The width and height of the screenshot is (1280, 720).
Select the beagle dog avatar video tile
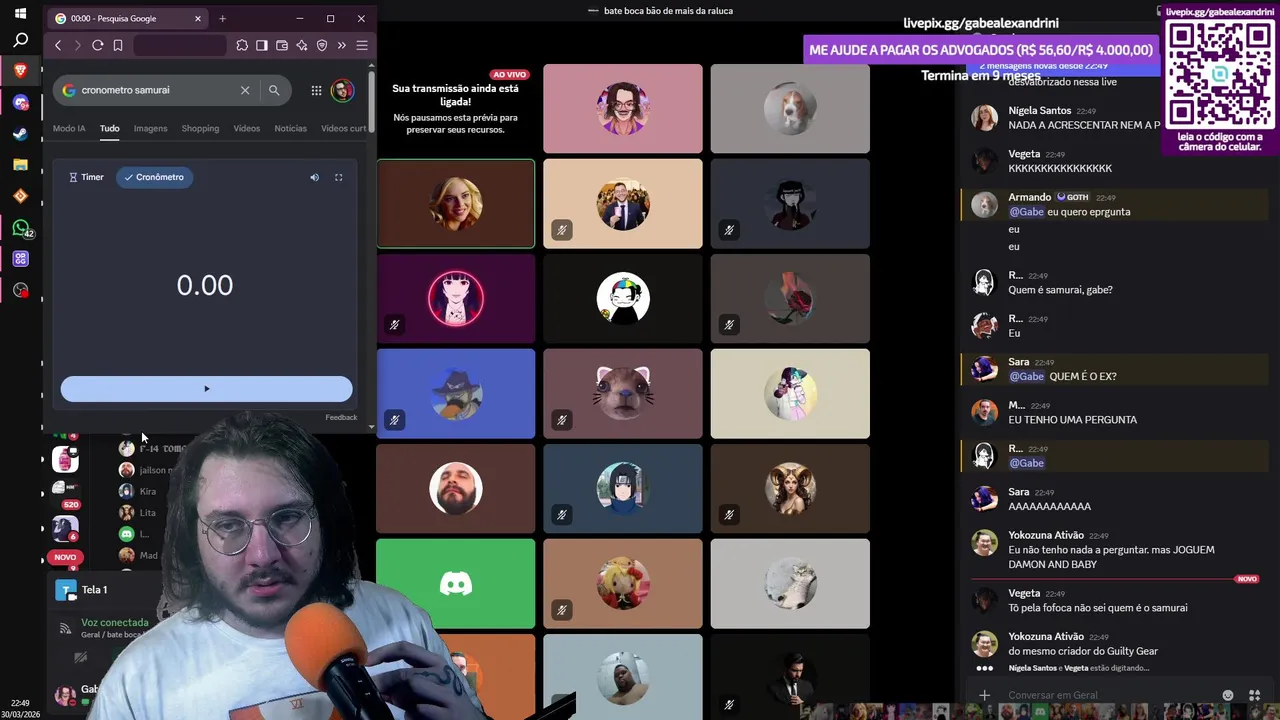(x=790, y=109)
